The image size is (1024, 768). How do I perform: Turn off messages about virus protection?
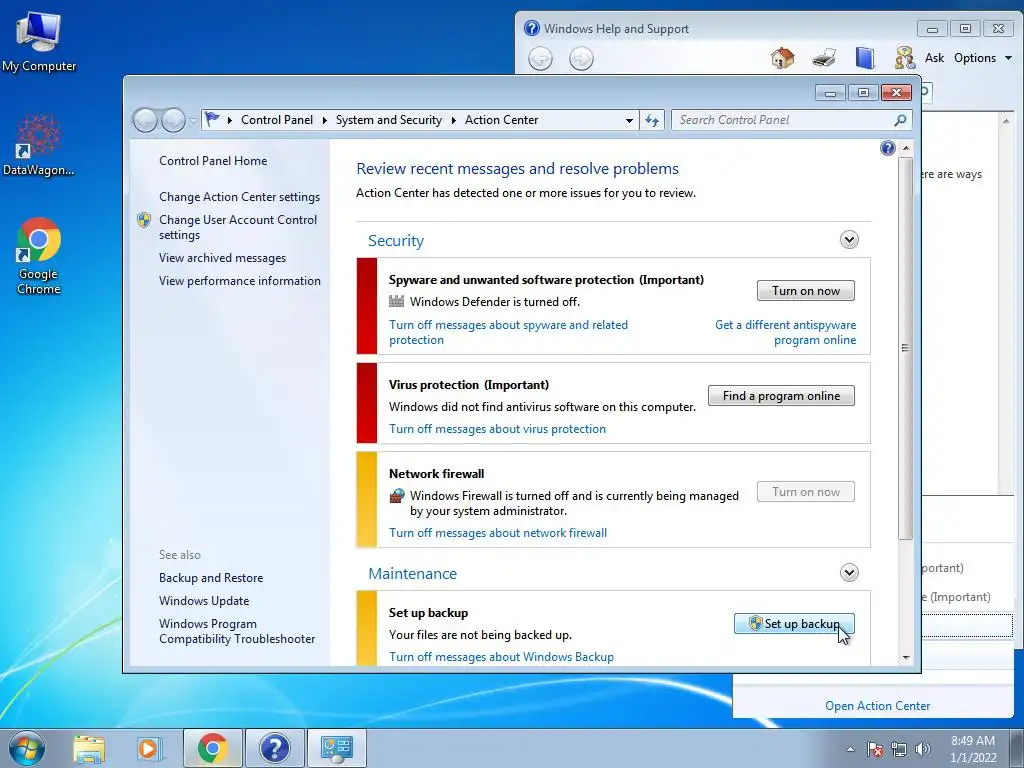[497, 429]
